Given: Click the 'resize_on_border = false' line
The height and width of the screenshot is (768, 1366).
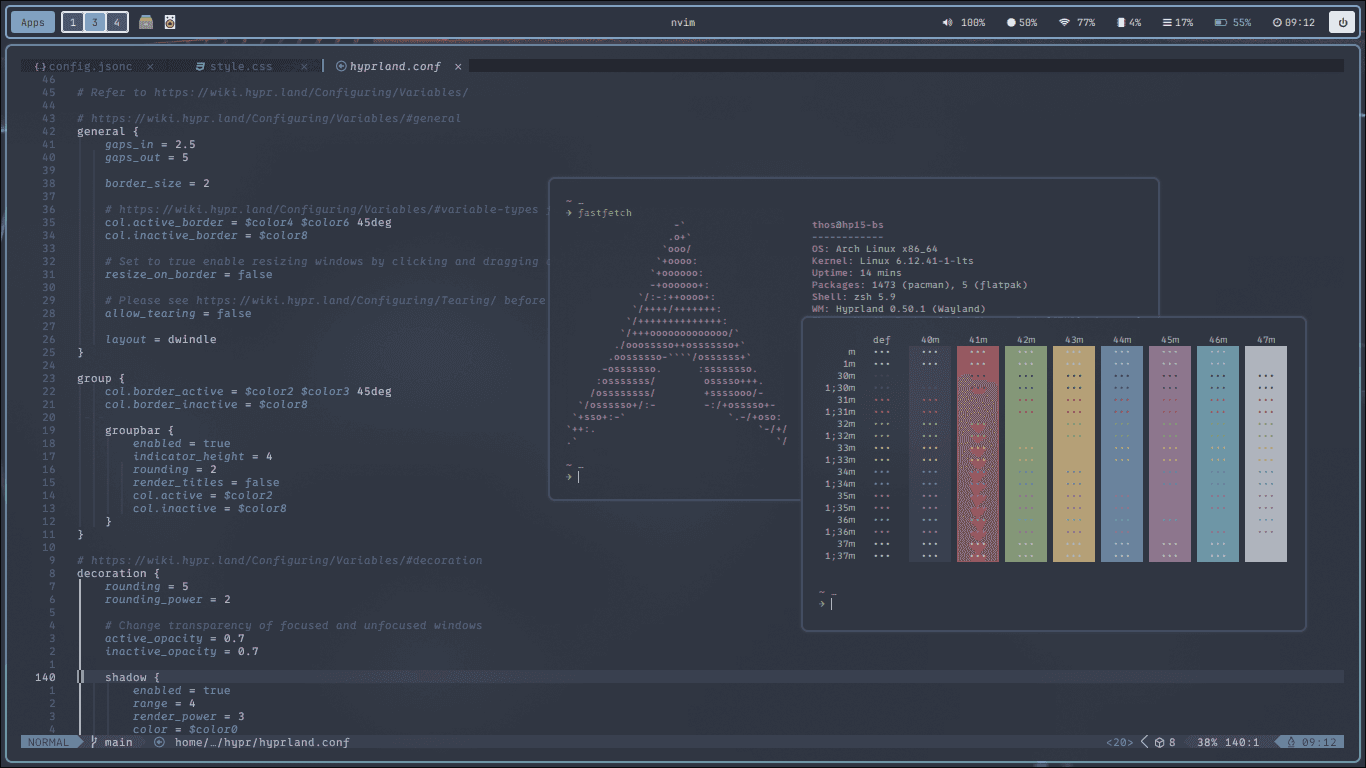Looking at the screenshot, I should coord(189,274).
